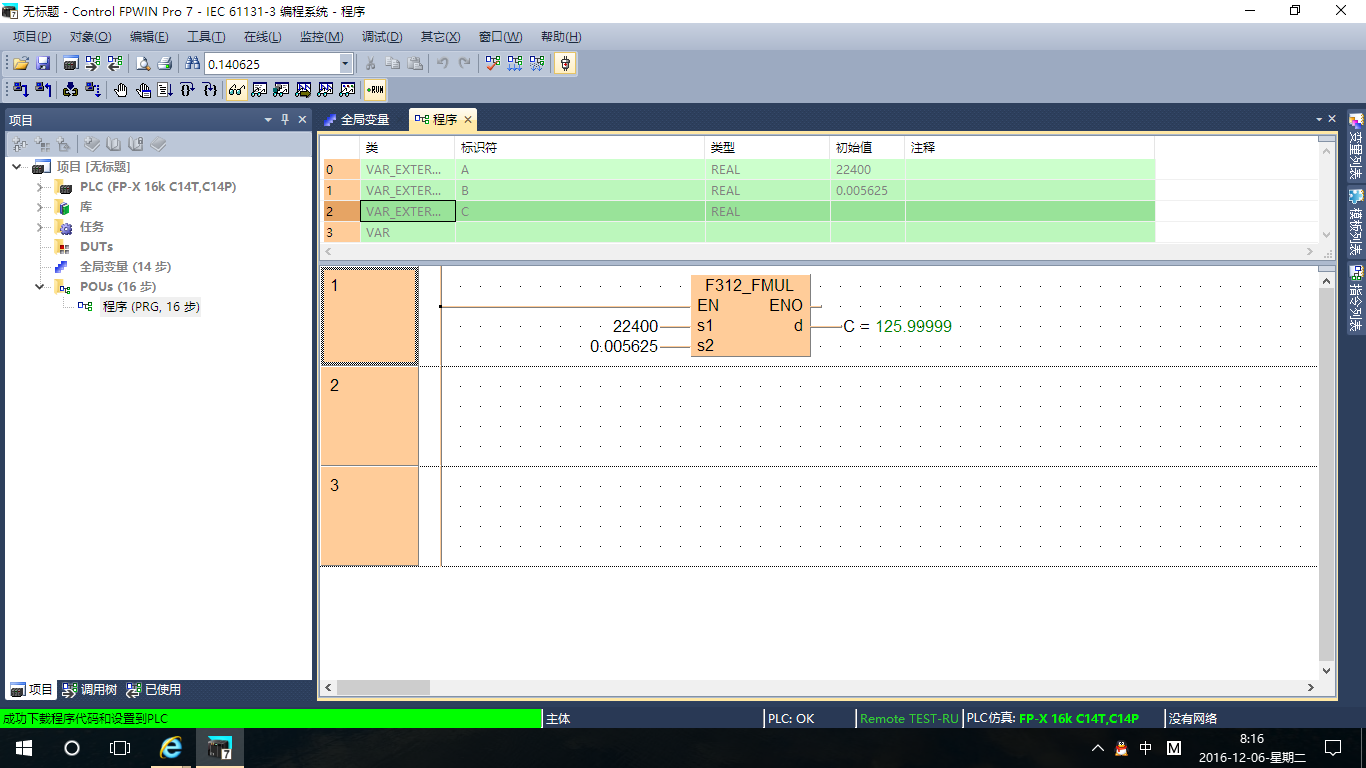
Task: Click the hand icon in second toolbar
Action: (121, 90)
